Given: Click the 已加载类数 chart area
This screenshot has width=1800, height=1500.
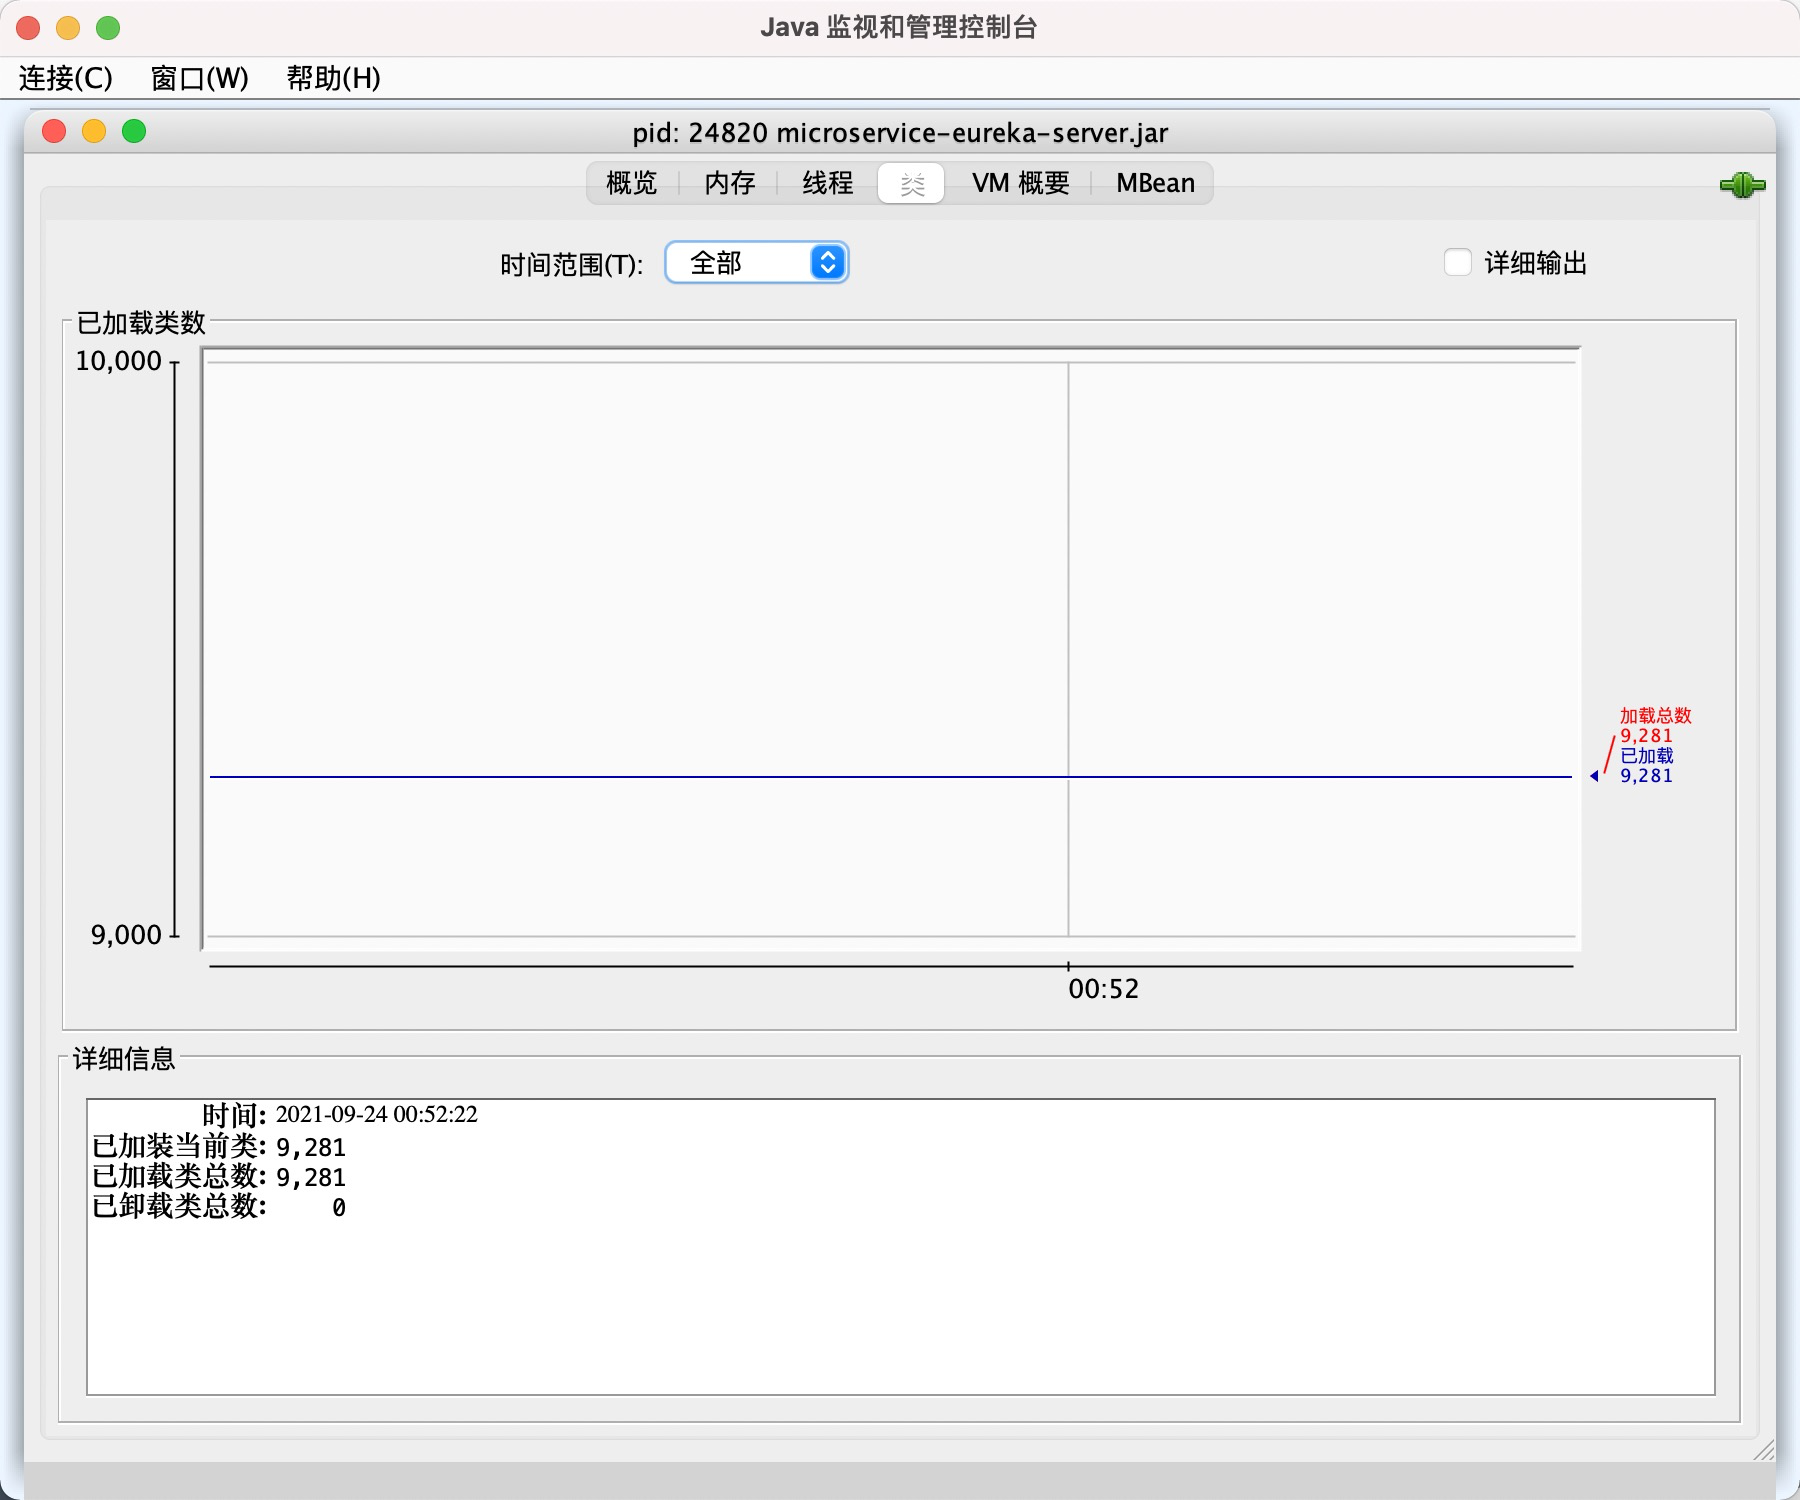Looking at the screenshot, I should pos(890,650).
